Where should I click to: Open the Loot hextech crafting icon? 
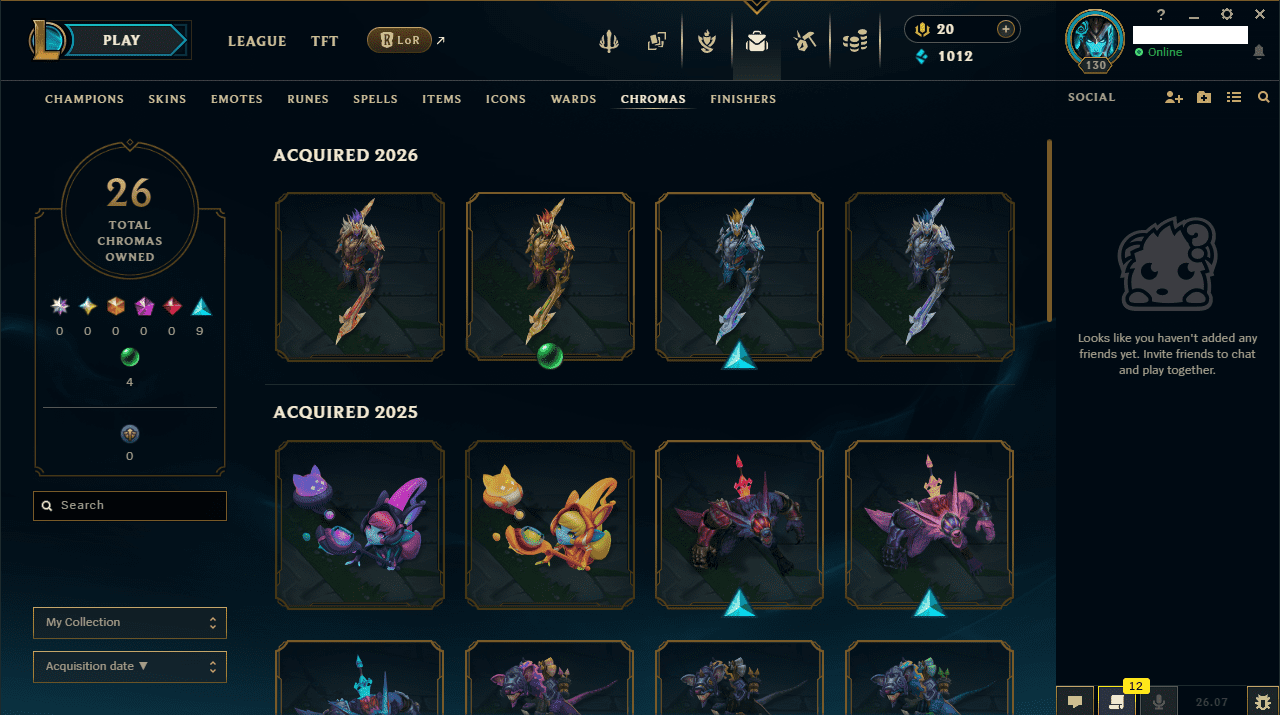click(x=805, y=41)
